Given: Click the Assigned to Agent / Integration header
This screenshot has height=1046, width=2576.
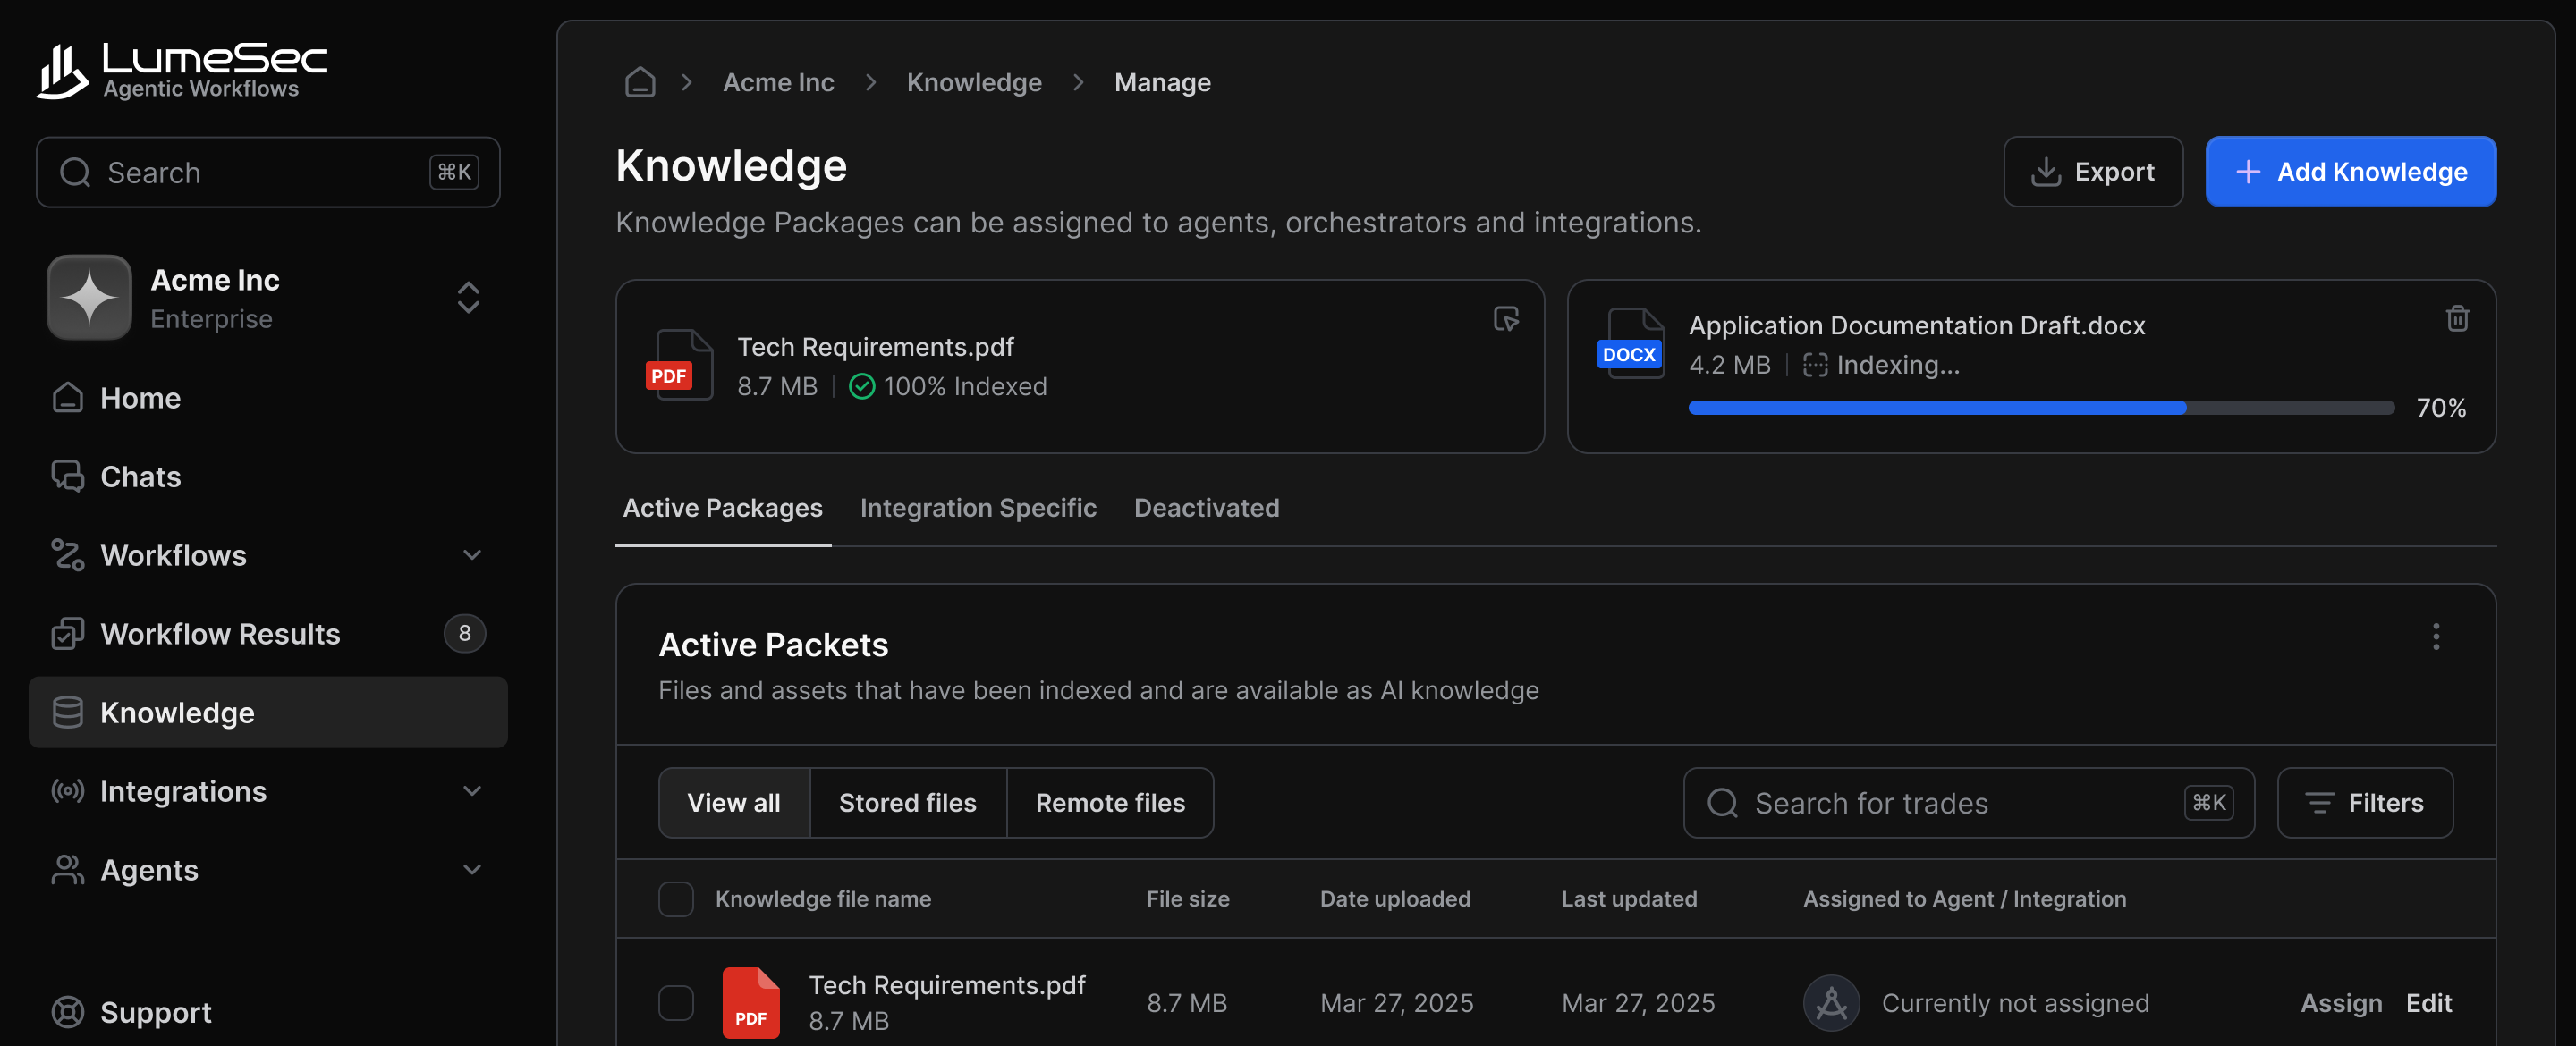Looking at the screenshot, I should (1964, 899).
